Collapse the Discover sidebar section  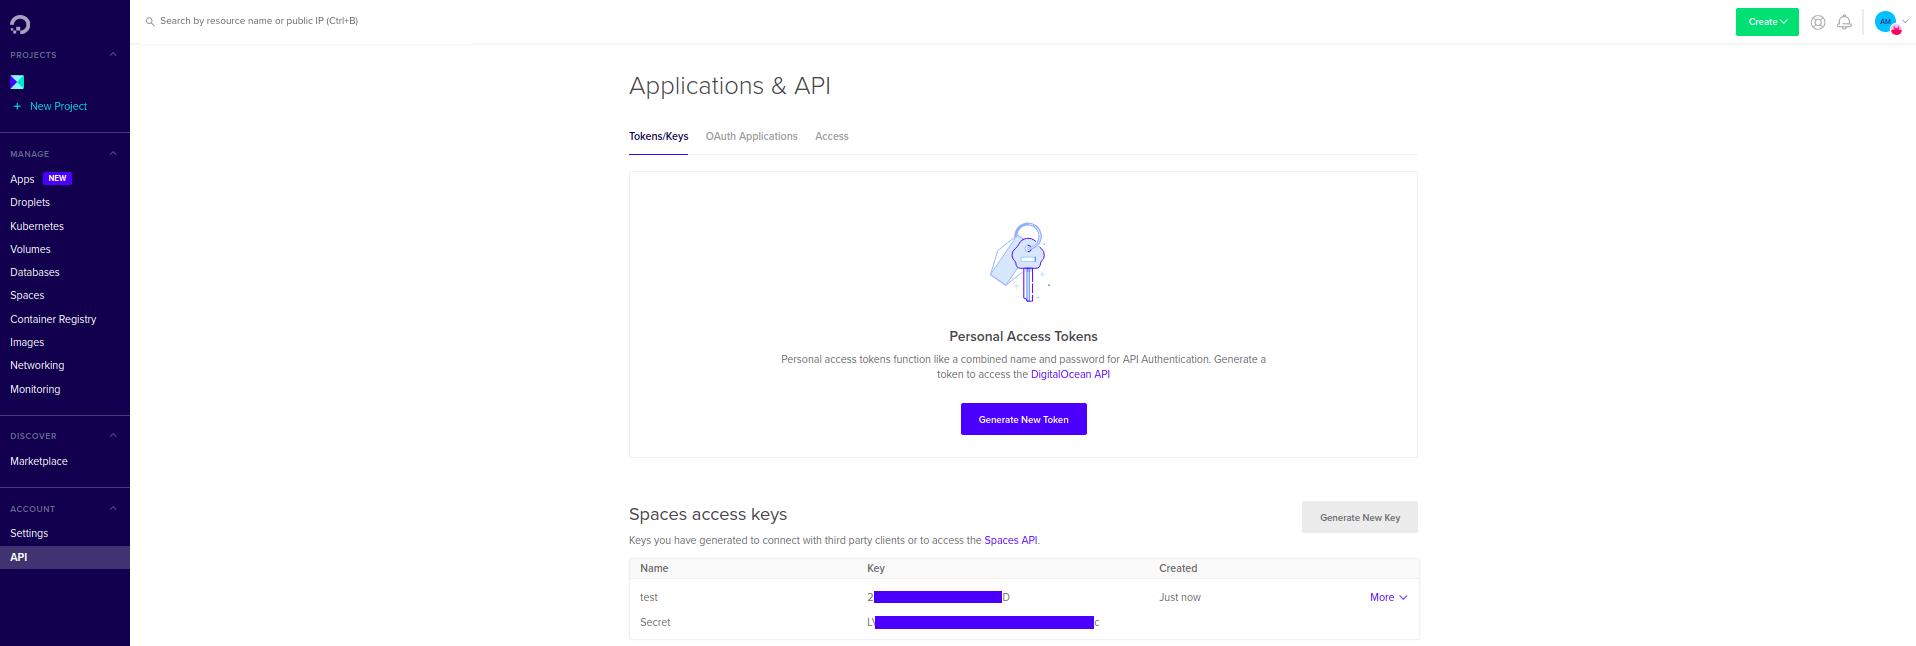click(113, 436)
